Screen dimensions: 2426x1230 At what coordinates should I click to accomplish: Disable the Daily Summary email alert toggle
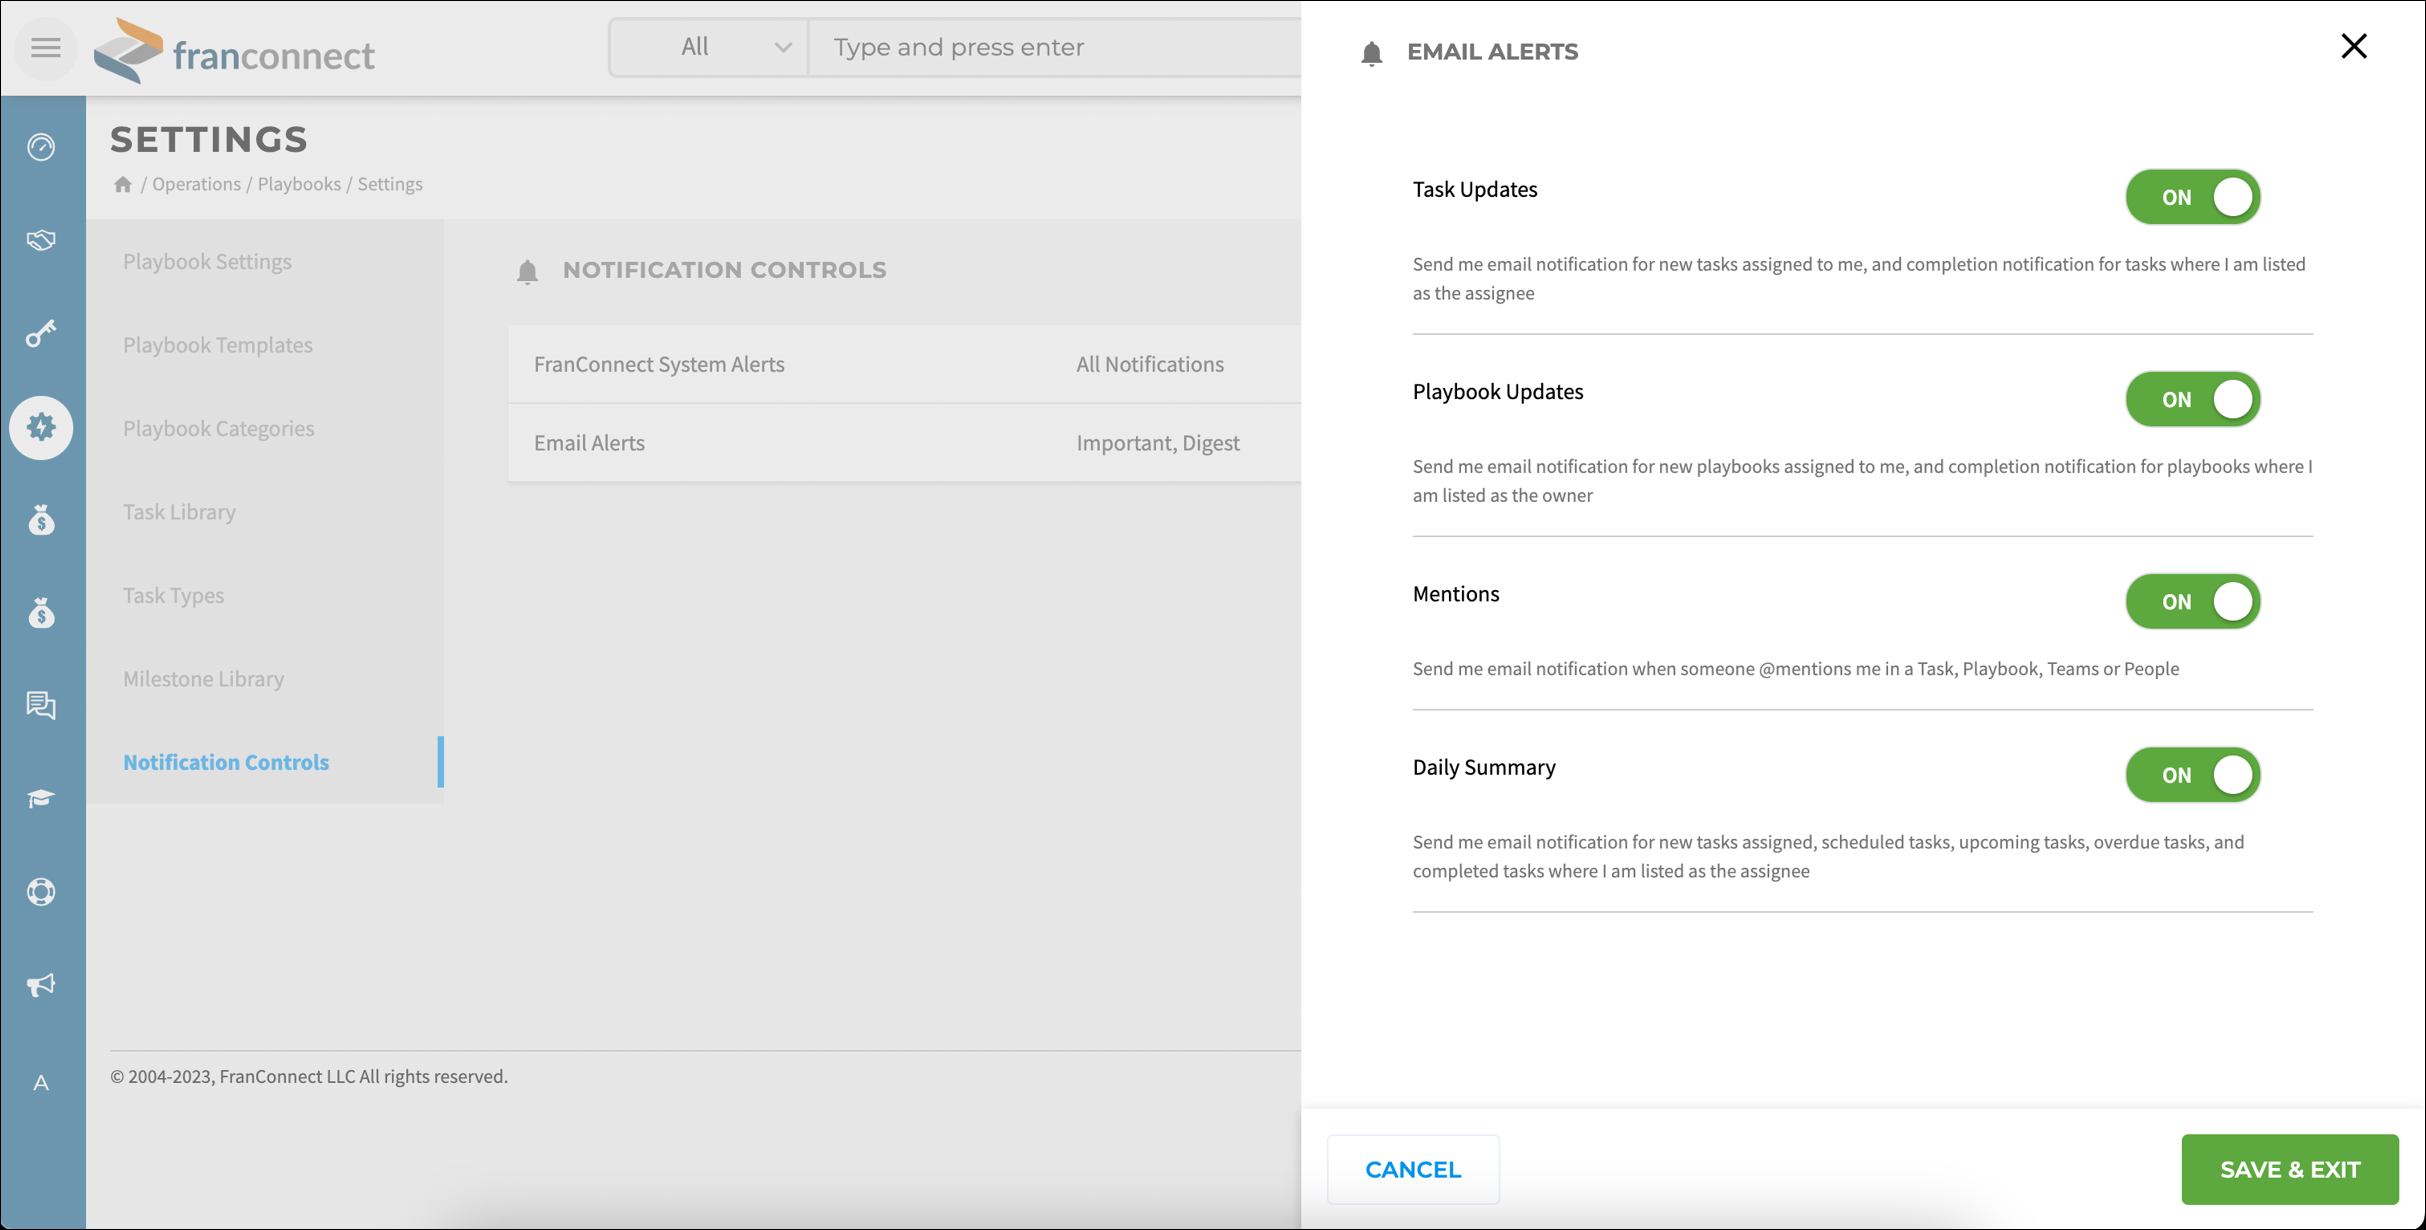coord(2192,773)
